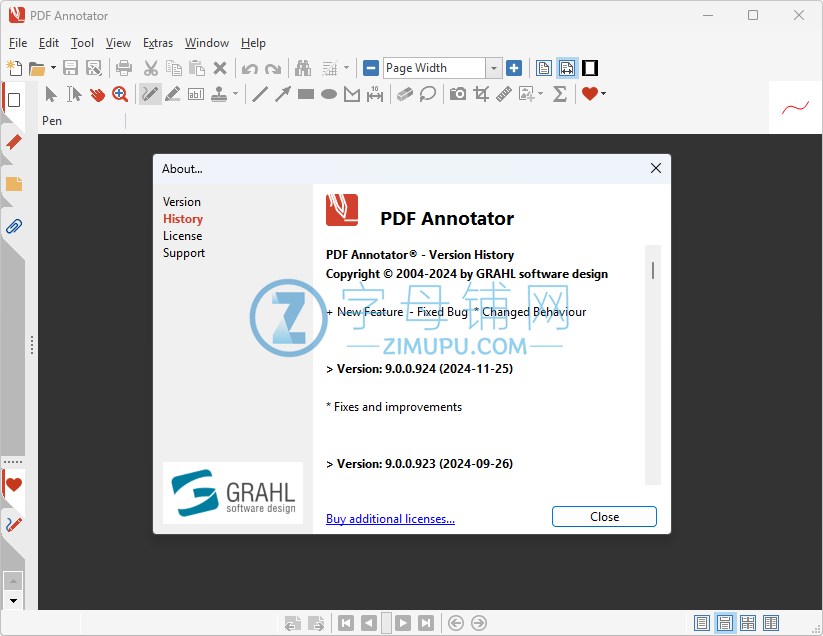Click the version history scrollbar thumb
The height and width of the screenshot is (636, 823).
pyautogui.click(x=653, y=271)
